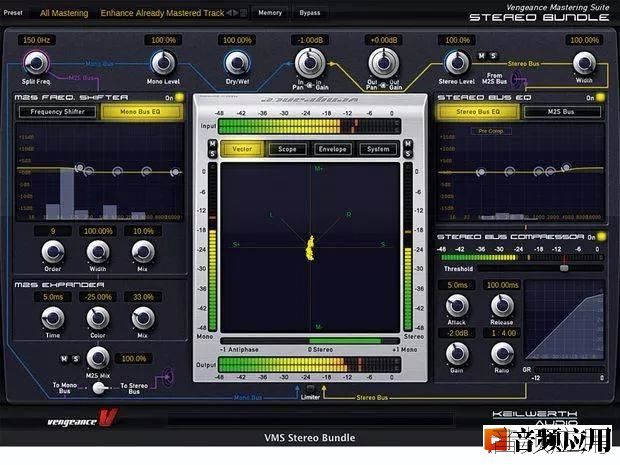
Task: Select the Stereo Bus EQ tab
Action: click(478, 112)
